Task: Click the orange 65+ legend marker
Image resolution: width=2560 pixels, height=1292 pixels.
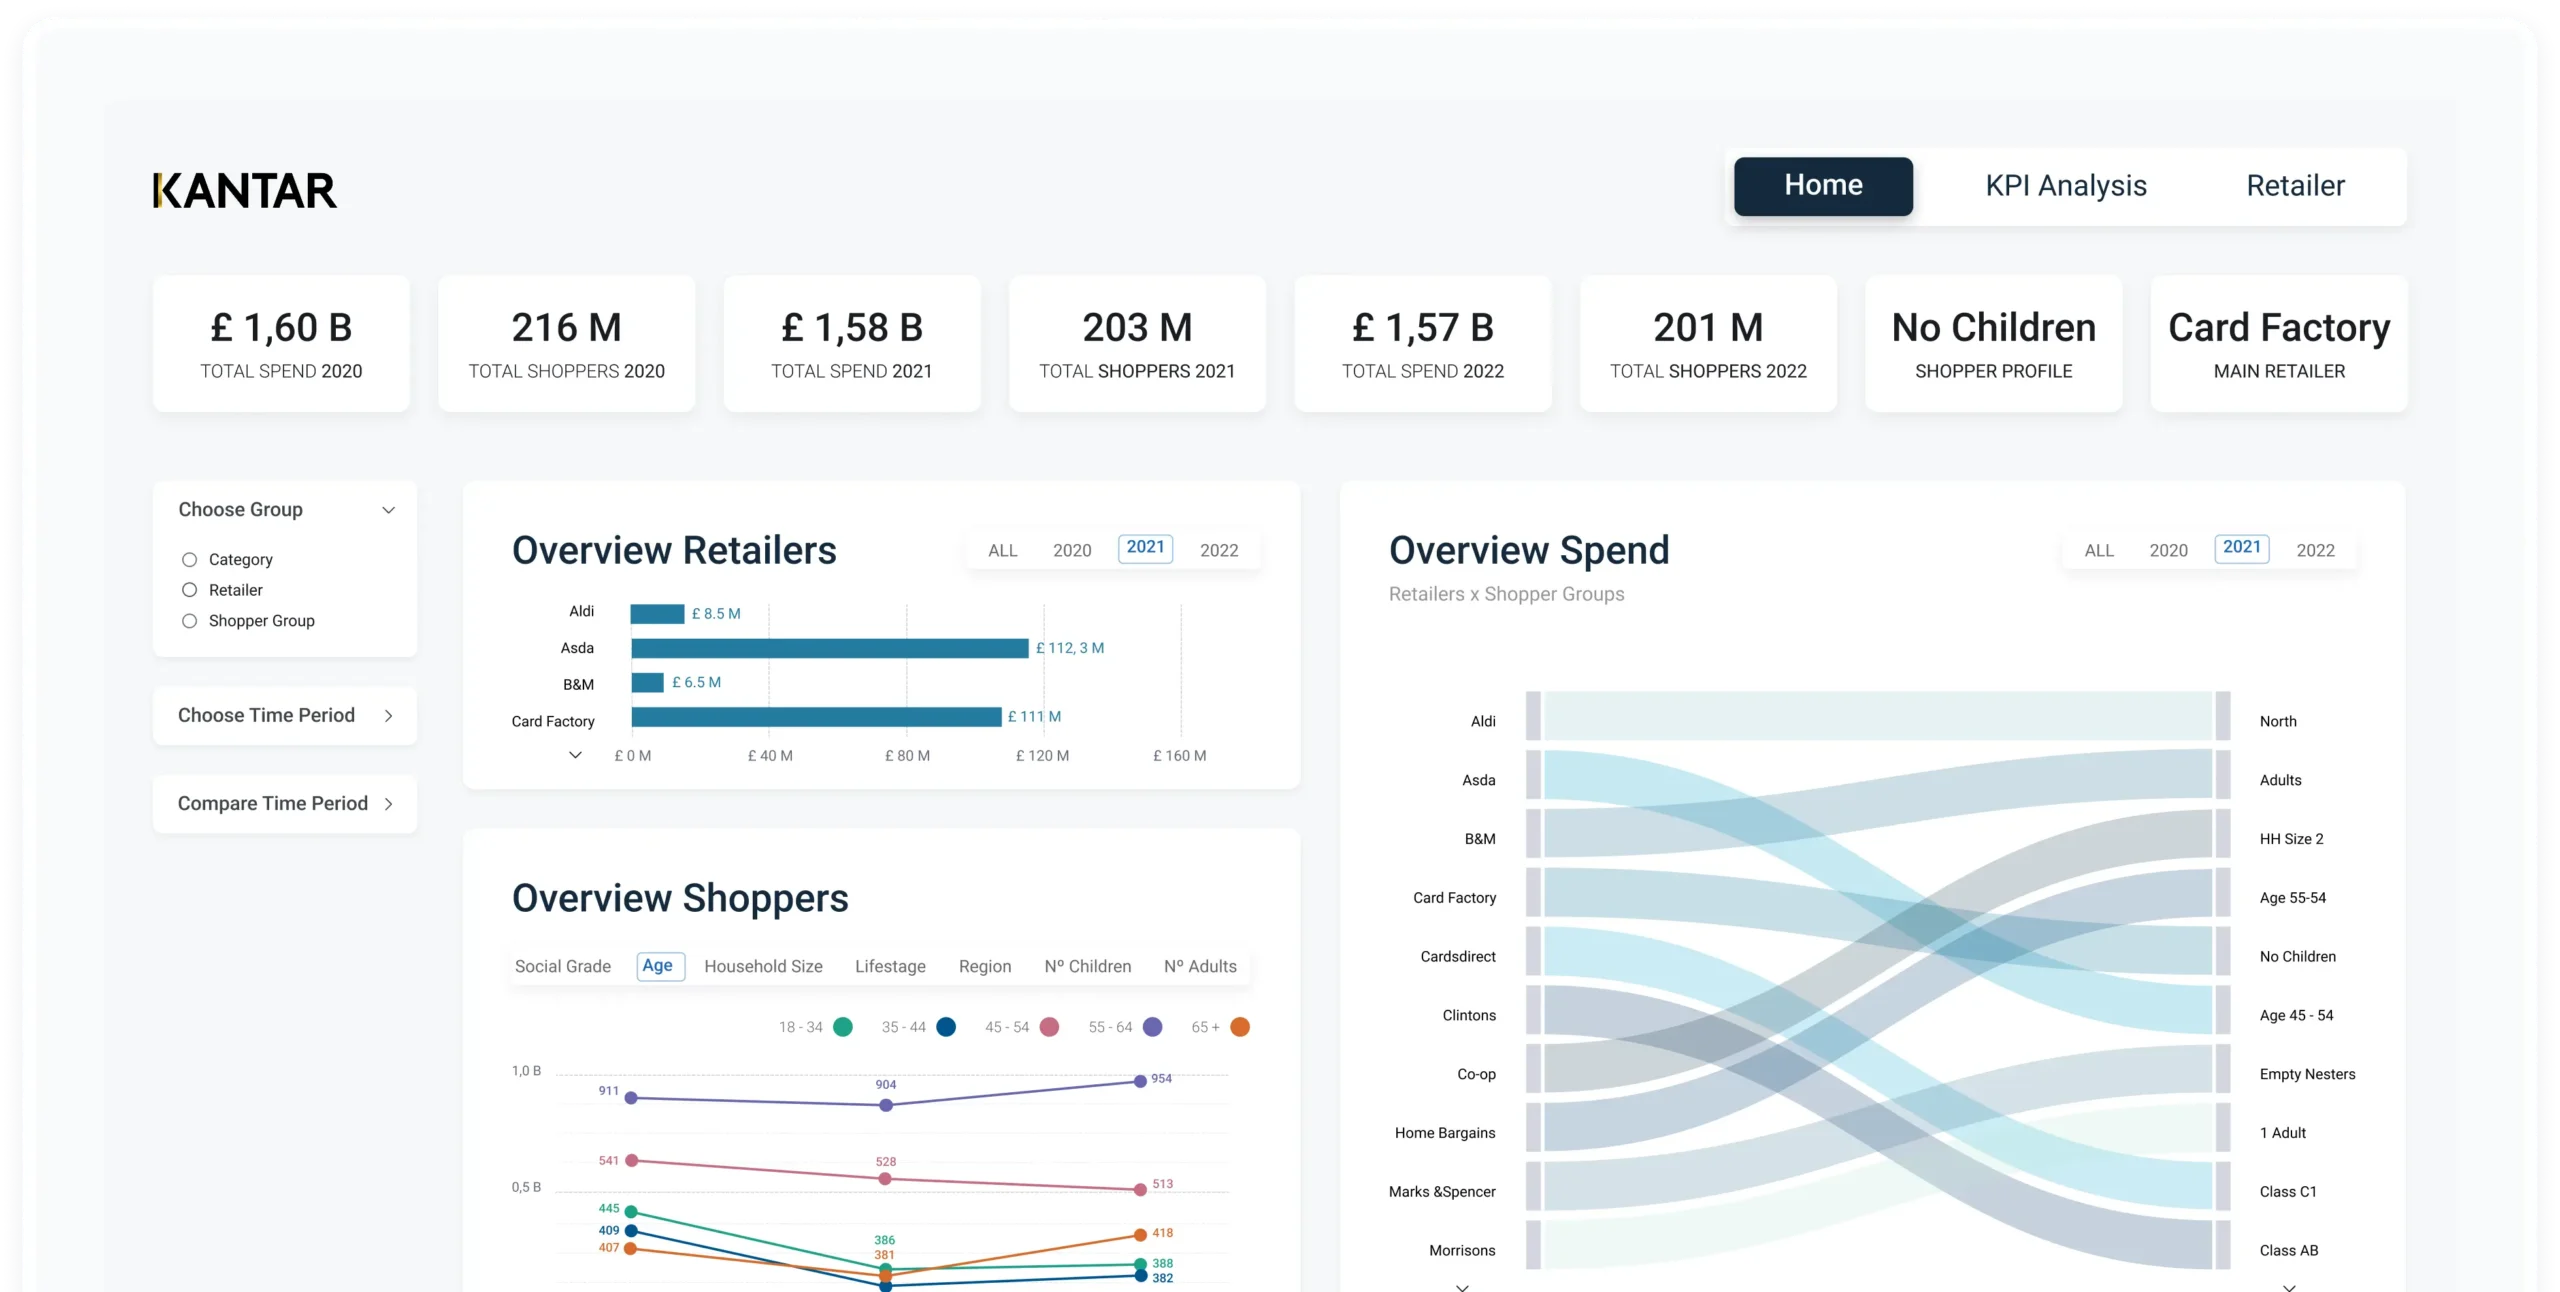Action: tap(1240, 1027)
